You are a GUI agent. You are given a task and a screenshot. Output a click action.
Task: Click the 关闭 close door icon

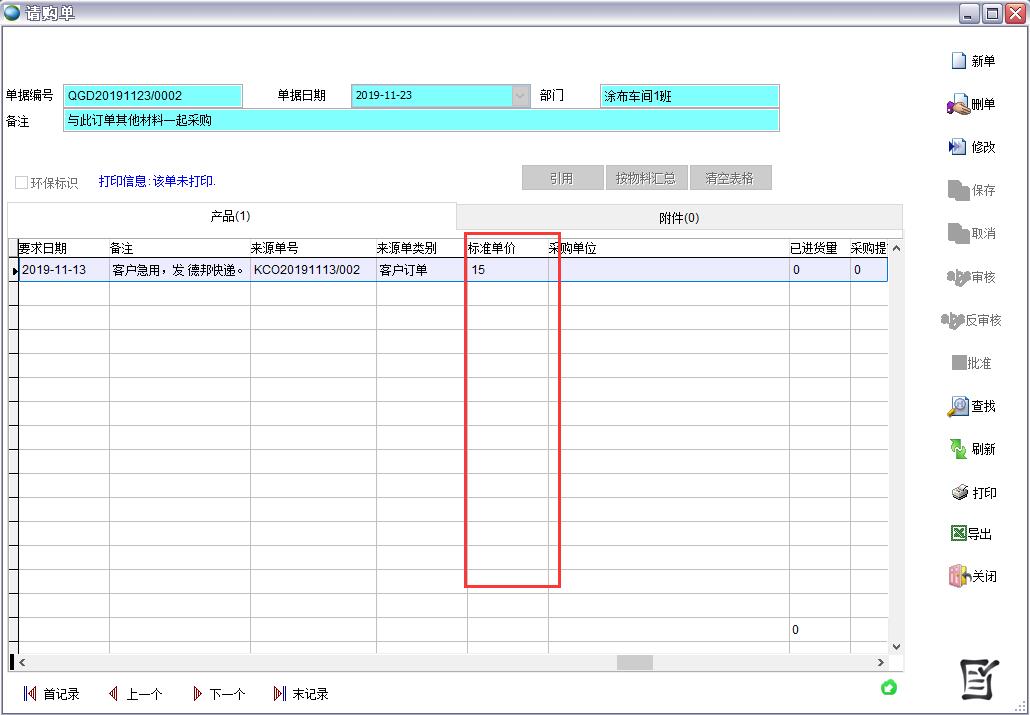coord(958,576)
